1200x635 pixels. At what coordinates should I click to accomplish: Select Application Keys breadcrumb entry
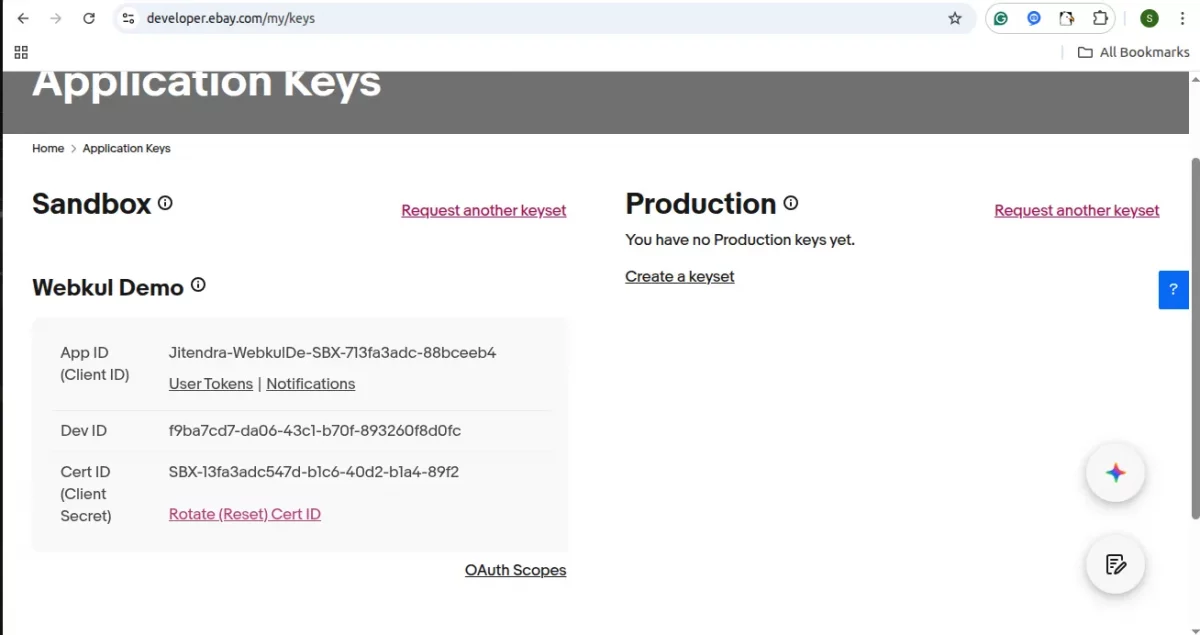point(126,148)
